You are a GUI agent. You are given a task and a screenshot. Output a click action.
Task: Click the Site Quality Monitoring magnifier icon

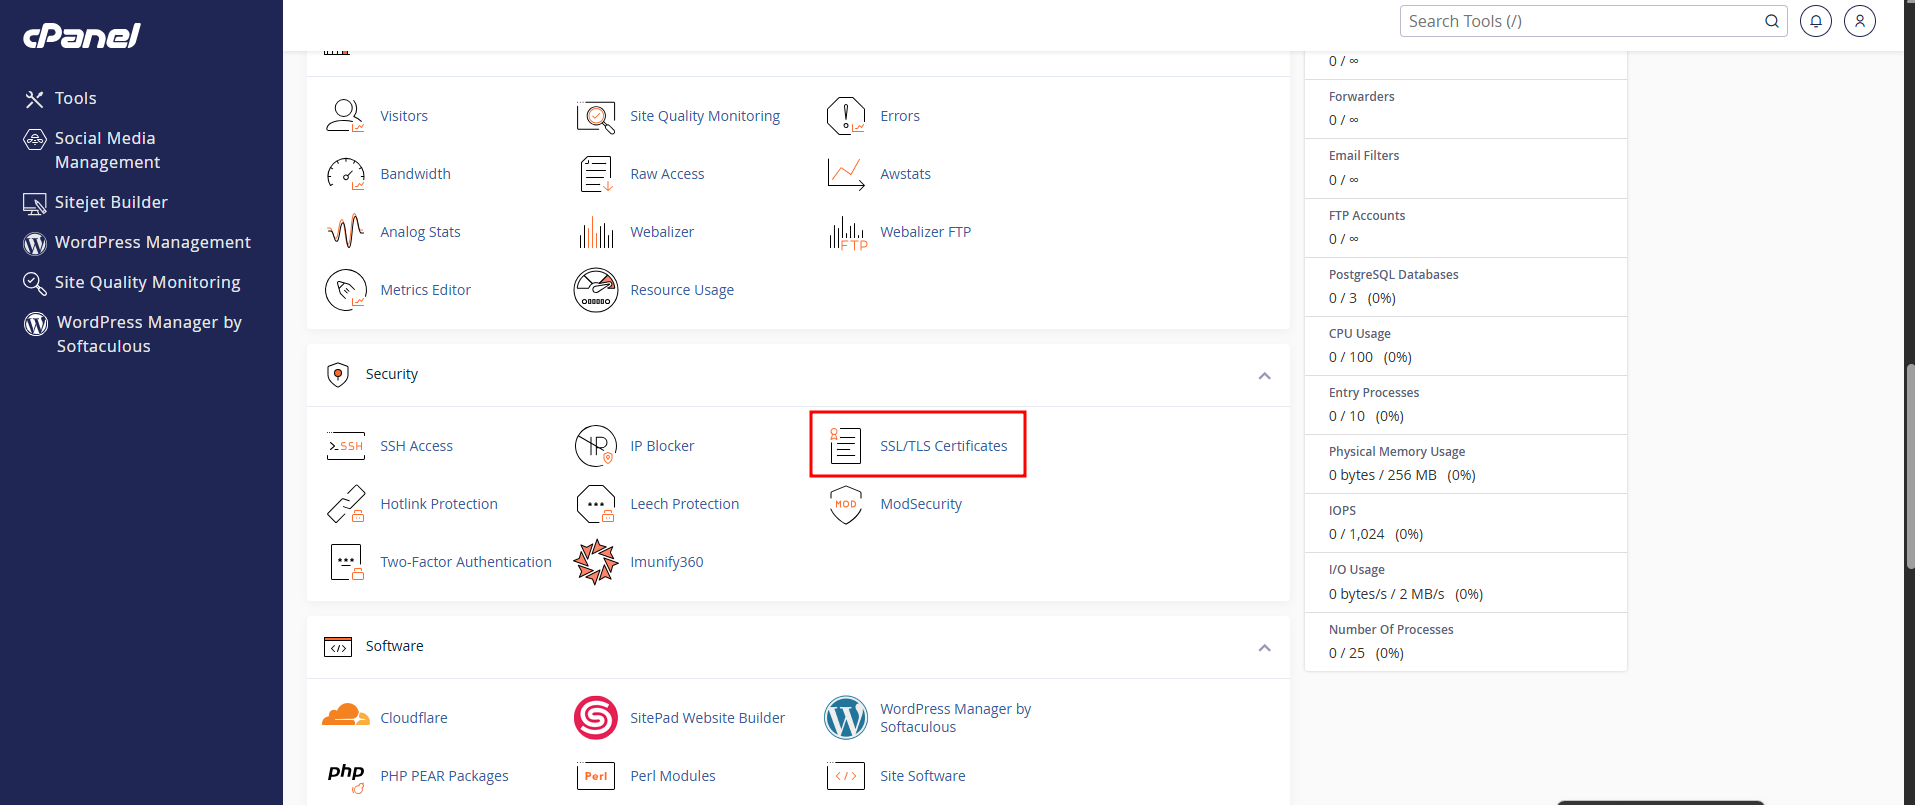(596, 116)
